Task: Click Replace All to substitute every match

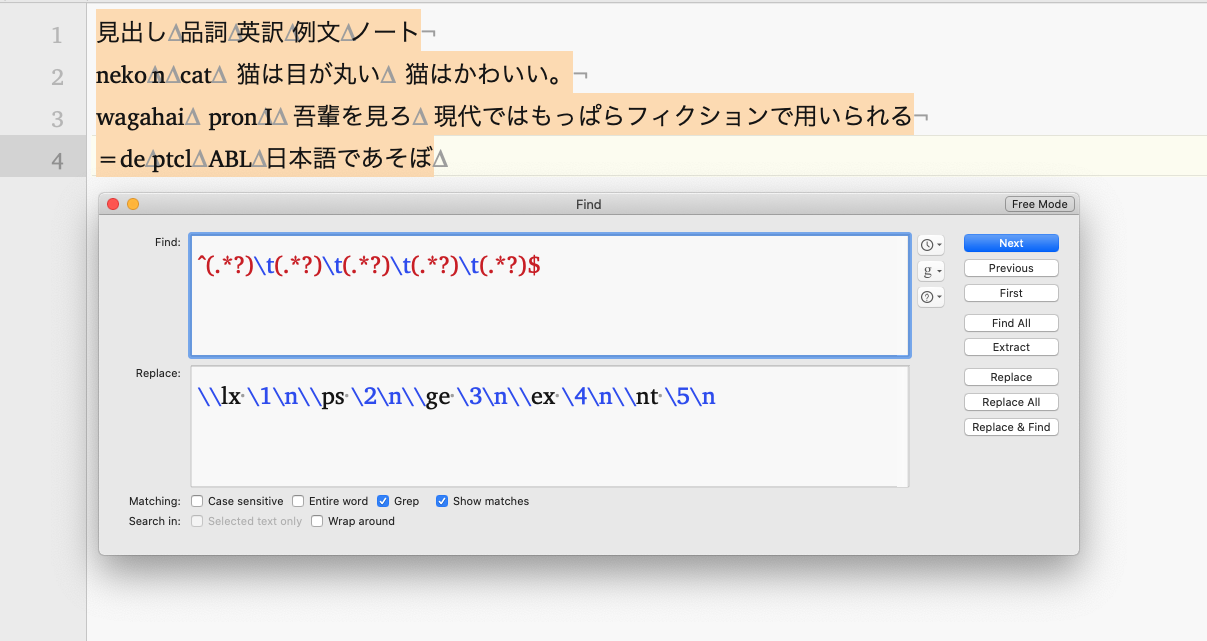Action: coord(1010,401)
